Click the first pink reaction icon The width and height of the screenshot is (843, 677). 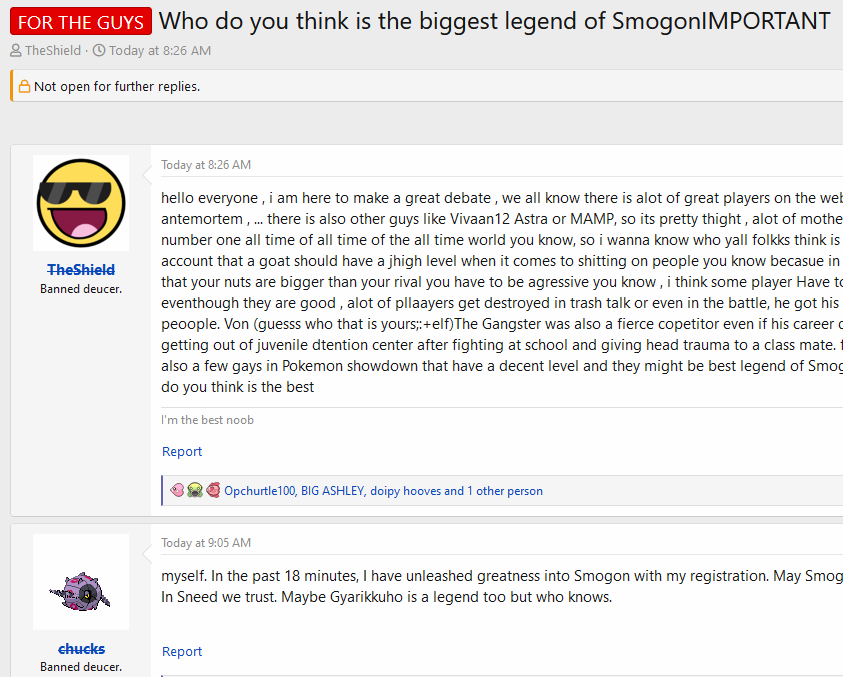point(177,490)
